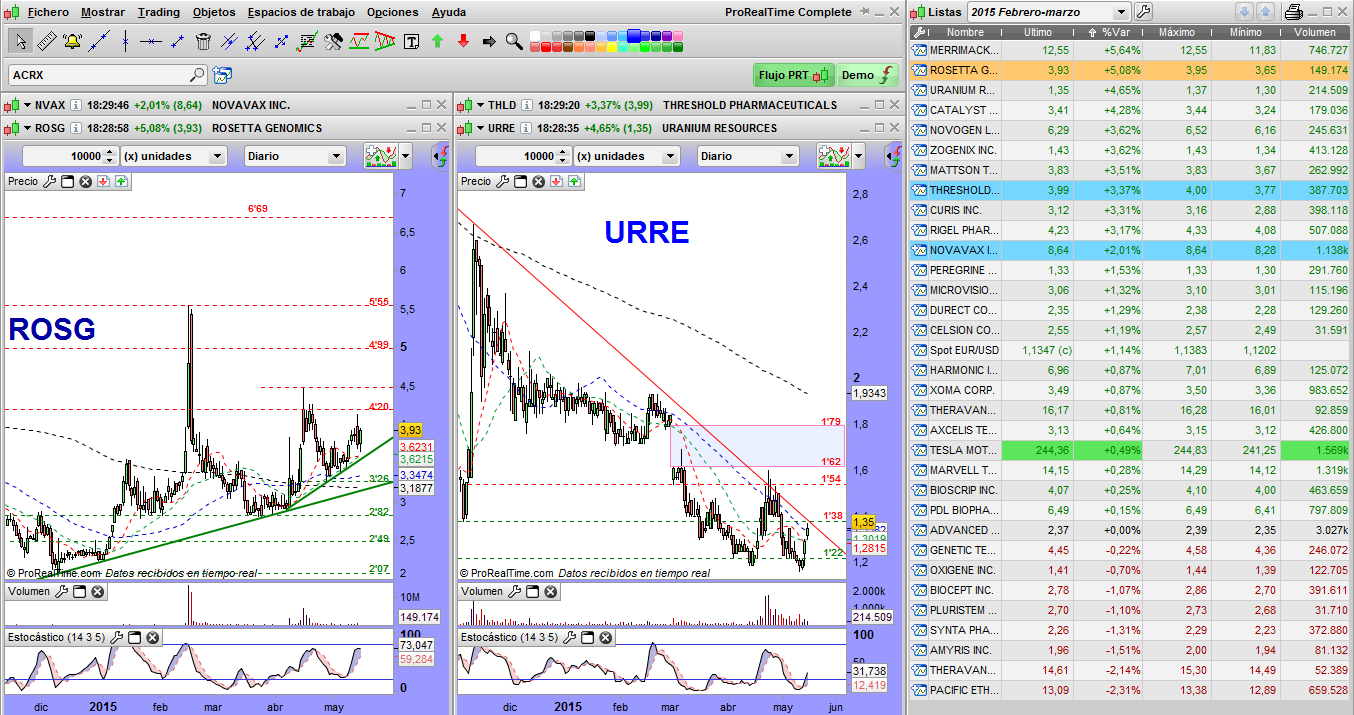Viewport: 1354px width, 715px height.
Task: Open the column settings wrench in the list header
Action: coord(918,31)
